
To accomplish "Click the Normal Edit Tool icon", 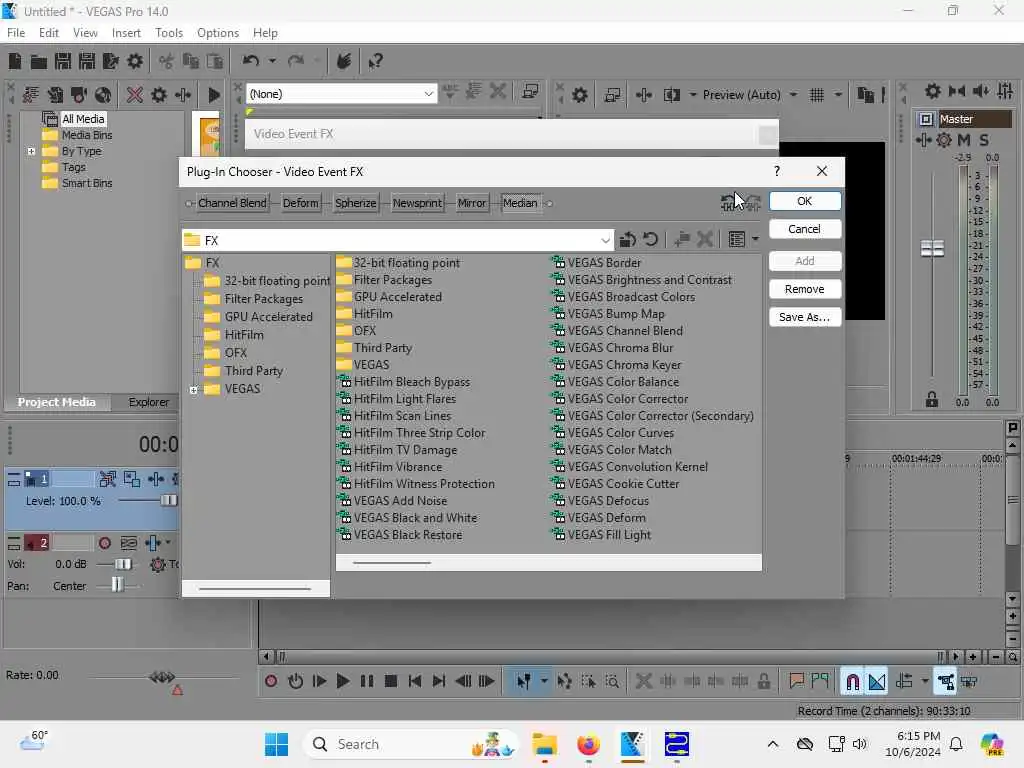I will pos(523,682).
